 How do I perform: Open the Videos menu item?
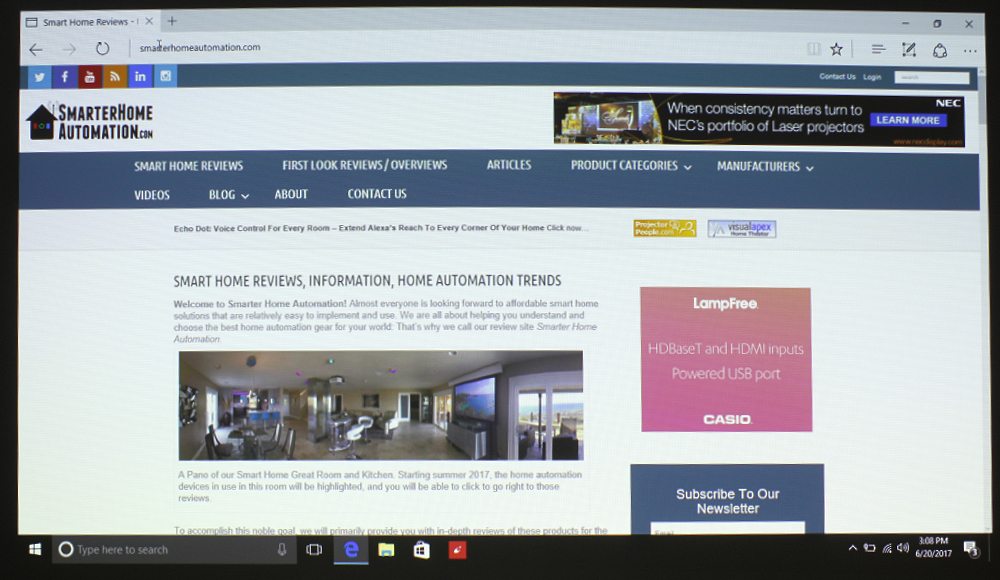coord(152,195)
